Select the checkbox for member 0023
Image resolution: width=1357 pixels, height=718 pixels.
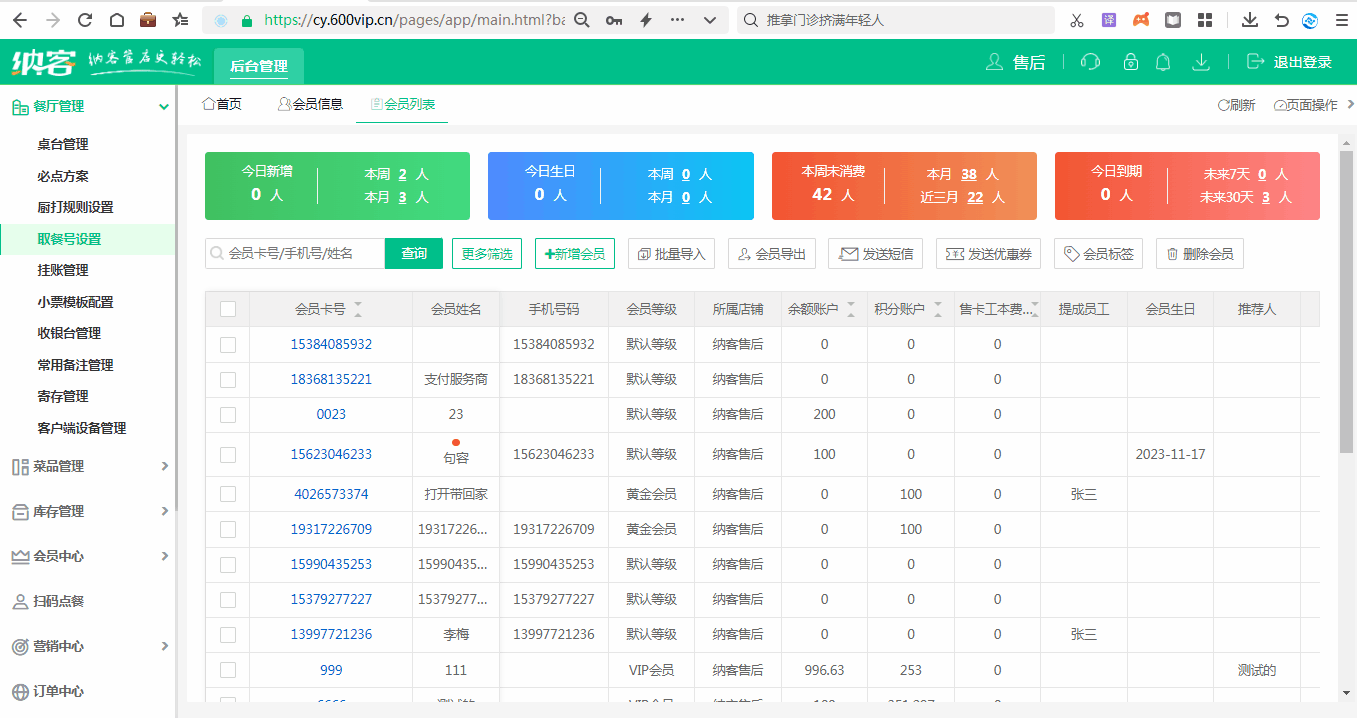tap(227, 414)
